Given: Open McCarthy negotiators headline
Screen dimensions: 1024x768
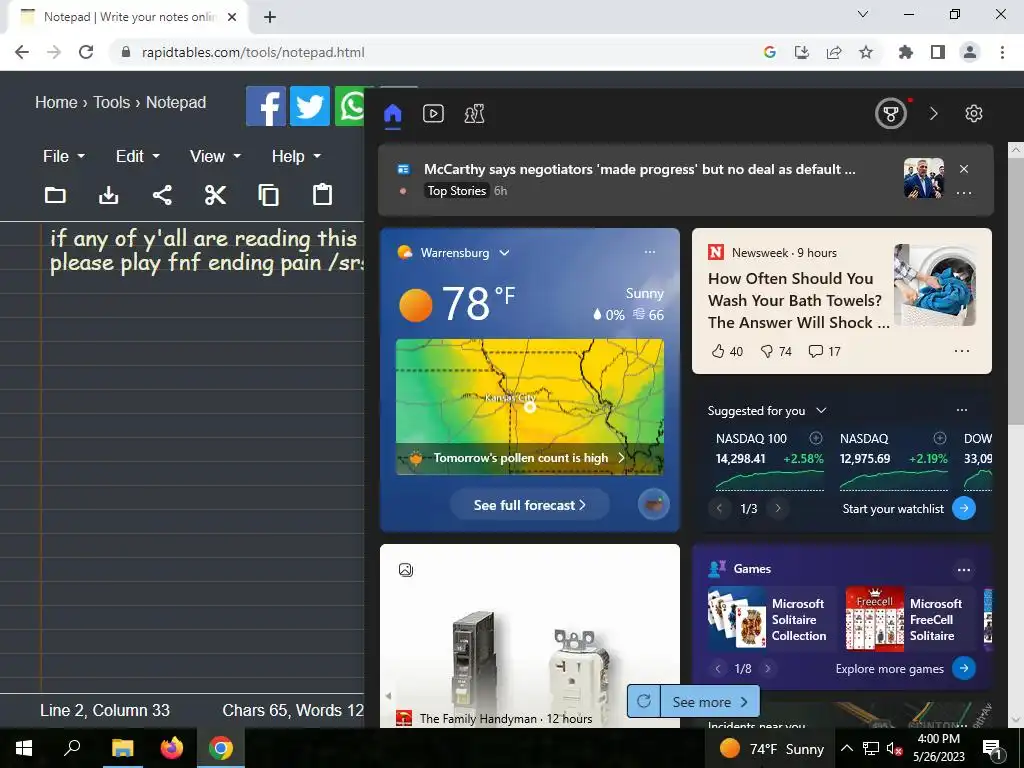Looking at the screenshot, I should coord(639,169).
